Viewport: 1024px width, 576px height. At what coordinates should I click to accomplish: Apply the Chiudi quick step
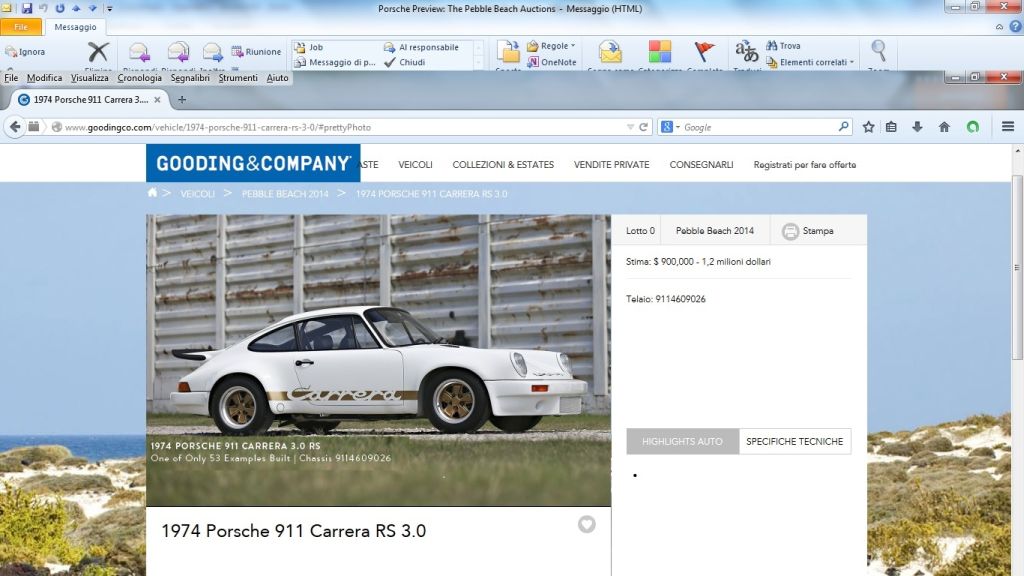coord(404,62)
